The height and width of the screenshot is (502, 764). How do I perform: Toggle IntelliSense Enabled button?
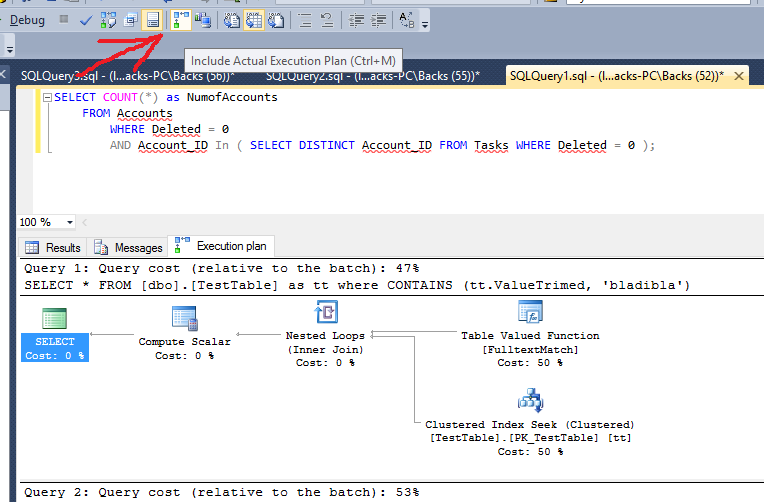[x=153, y=20]
